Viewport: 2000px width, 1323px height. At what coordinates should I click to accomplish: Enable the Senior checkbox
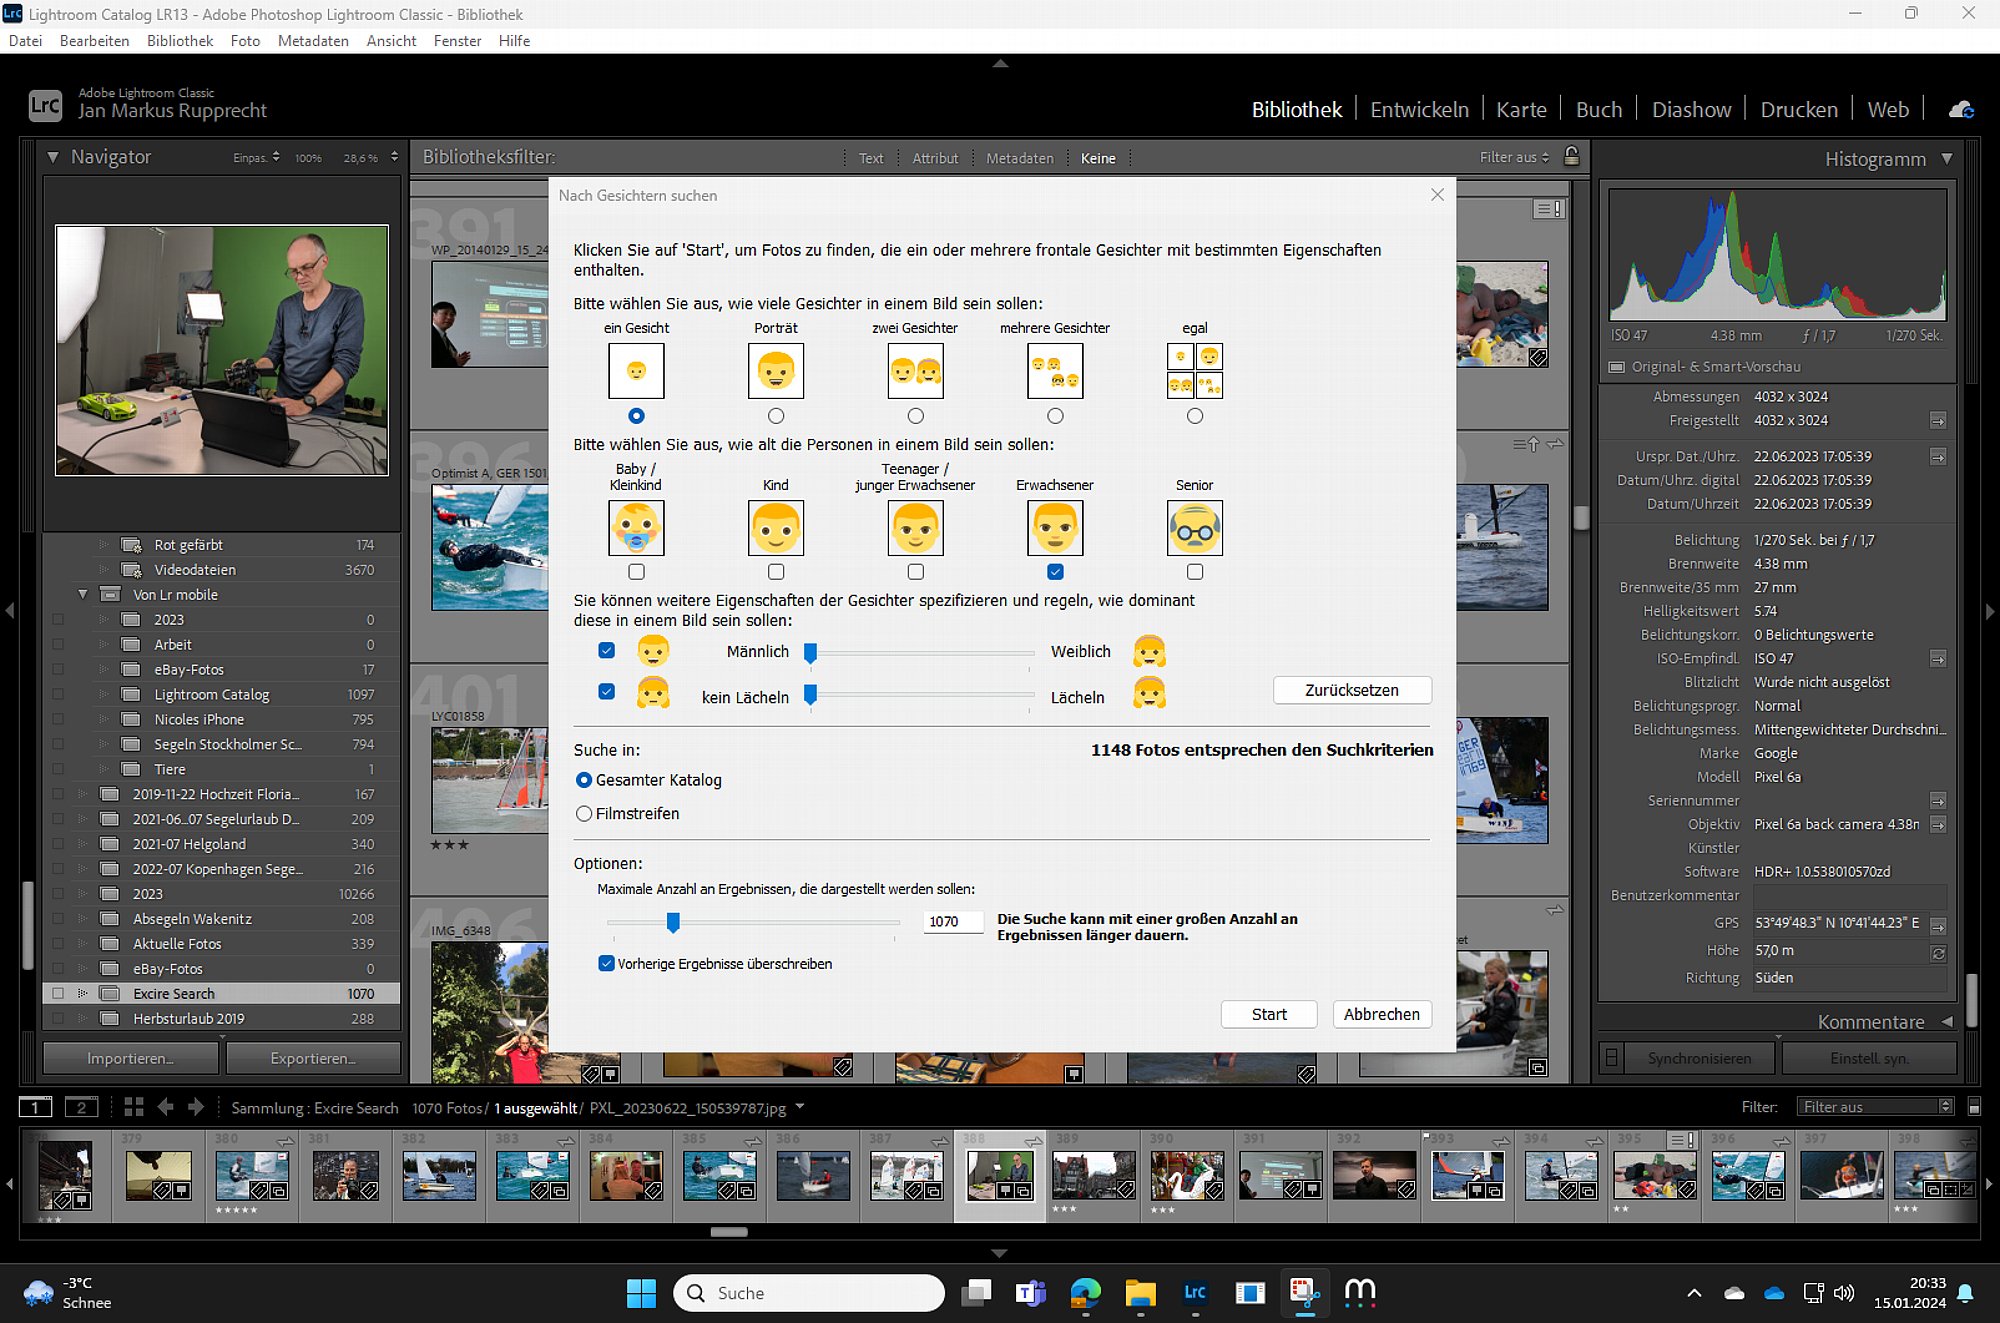click(1195, 572)
